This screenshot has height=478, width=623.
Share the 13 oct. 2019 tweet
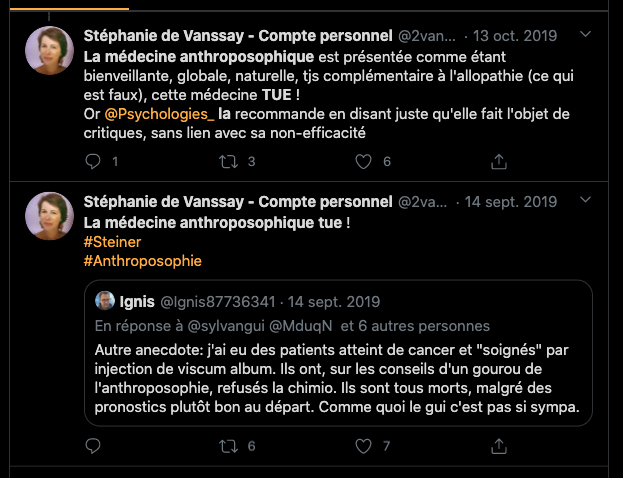498,161
